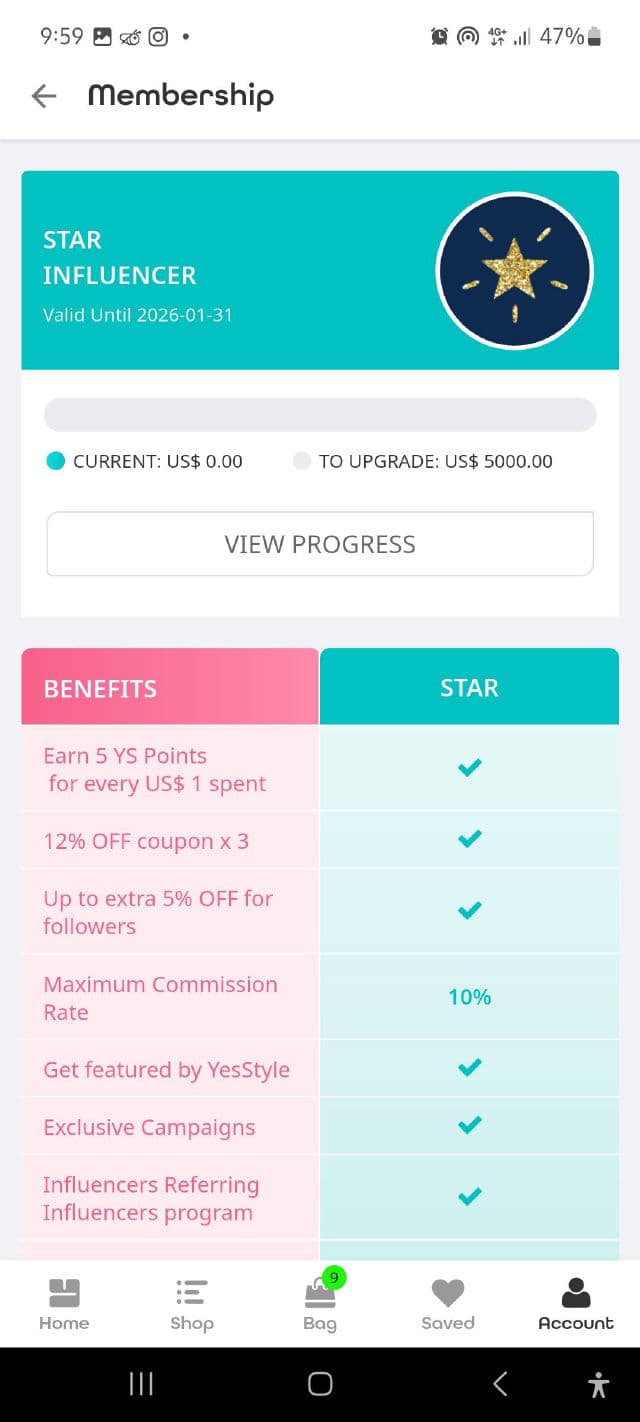This screenshot has height=1422, width=640.
Task: Select the STAR column header
Action: [469, 688]
